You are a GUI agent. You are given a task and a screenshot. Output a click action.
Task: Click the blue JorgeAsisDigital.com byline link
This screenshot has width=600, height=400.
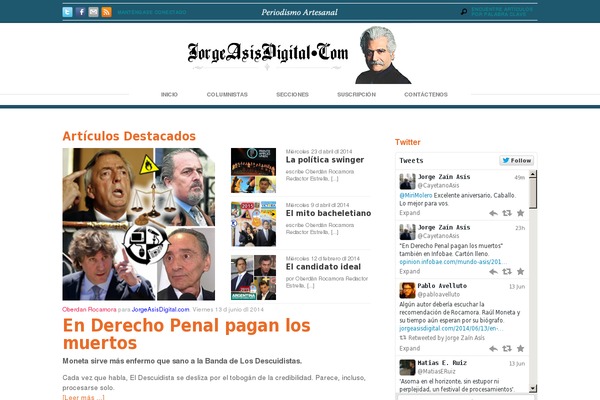160,309
